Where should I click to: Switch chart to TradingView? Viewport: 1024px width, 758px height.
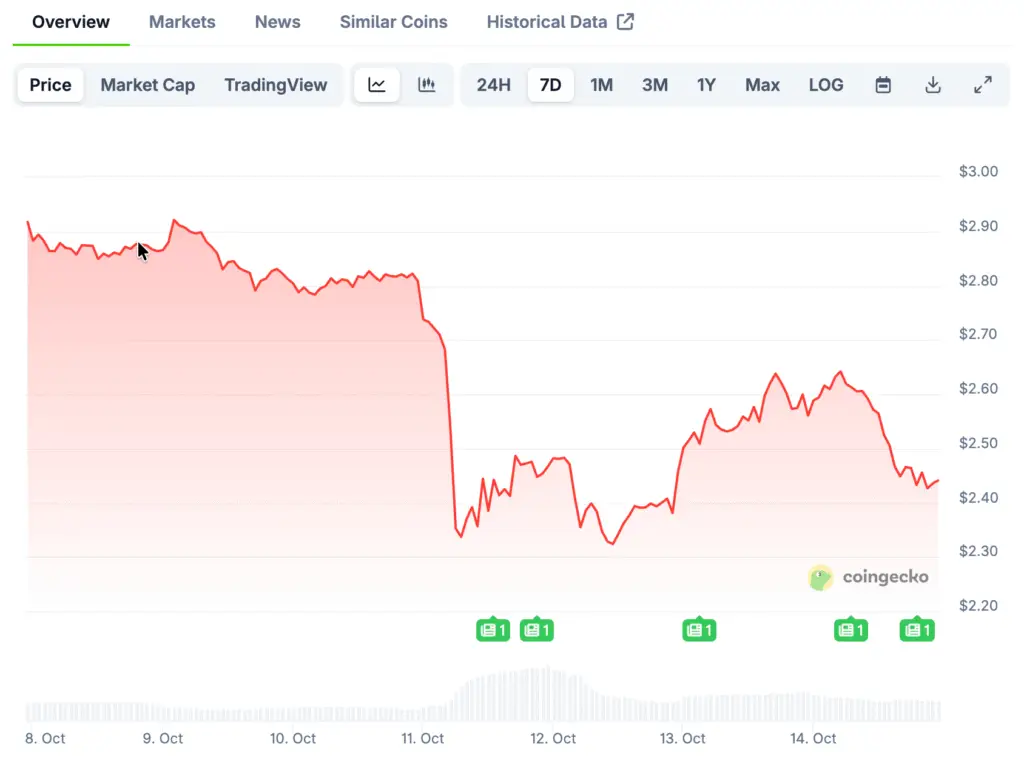[276, 85]
